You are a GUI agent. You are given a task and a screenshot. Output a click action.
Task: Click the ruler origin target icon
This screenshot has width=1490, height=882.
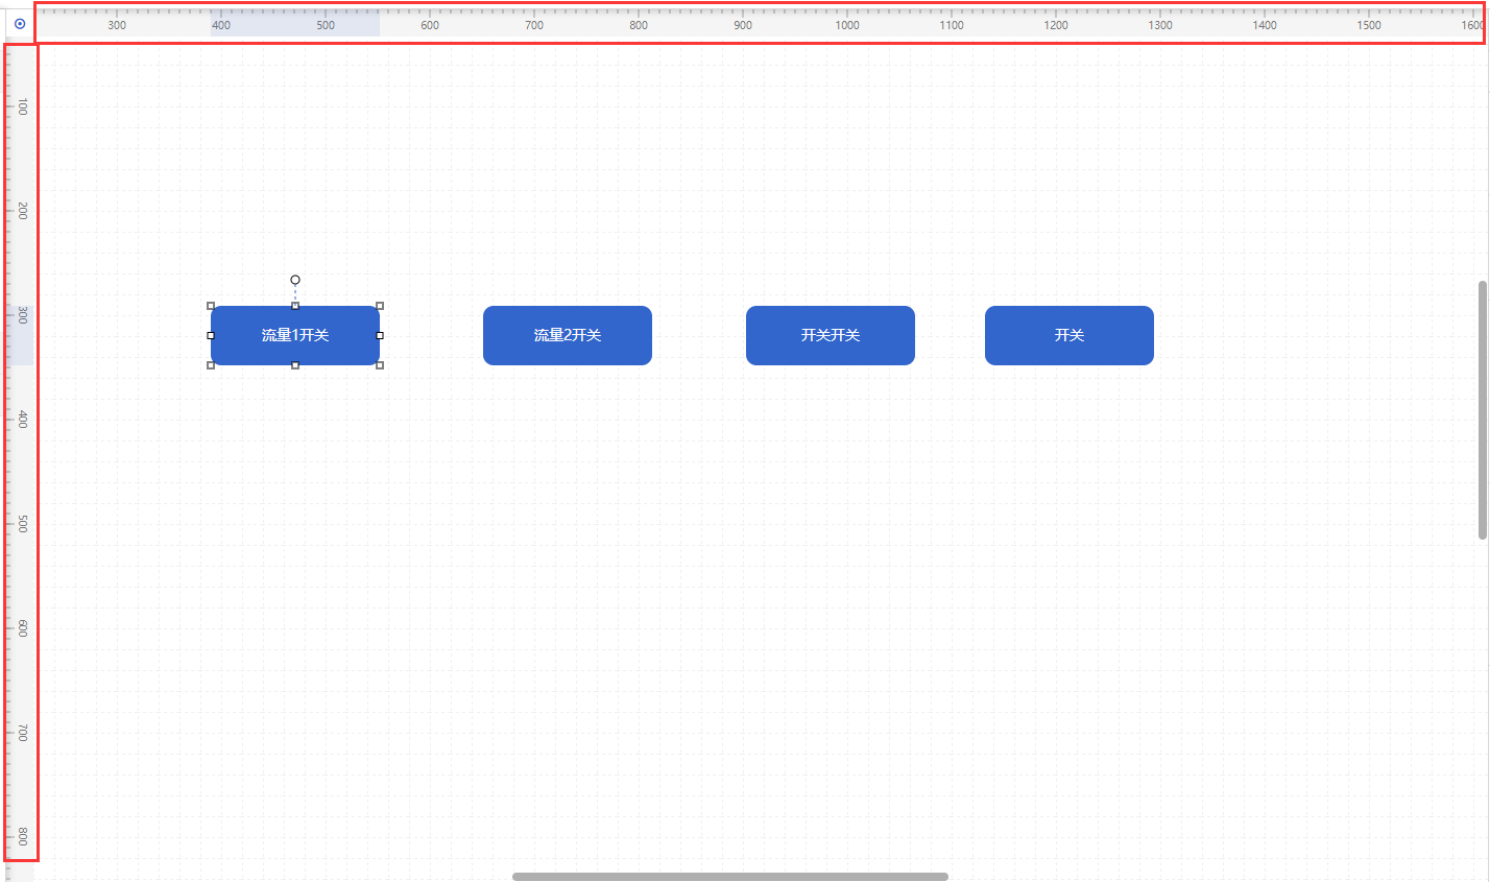(19, 24)
